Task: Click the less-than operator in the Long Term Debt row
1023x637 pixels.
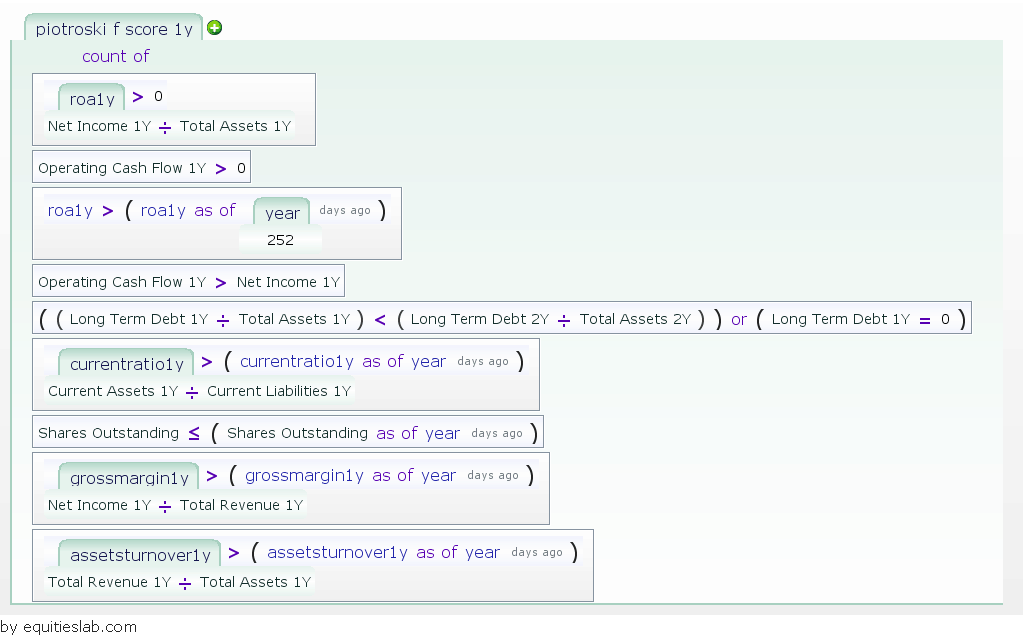Action: click(380, 319)
